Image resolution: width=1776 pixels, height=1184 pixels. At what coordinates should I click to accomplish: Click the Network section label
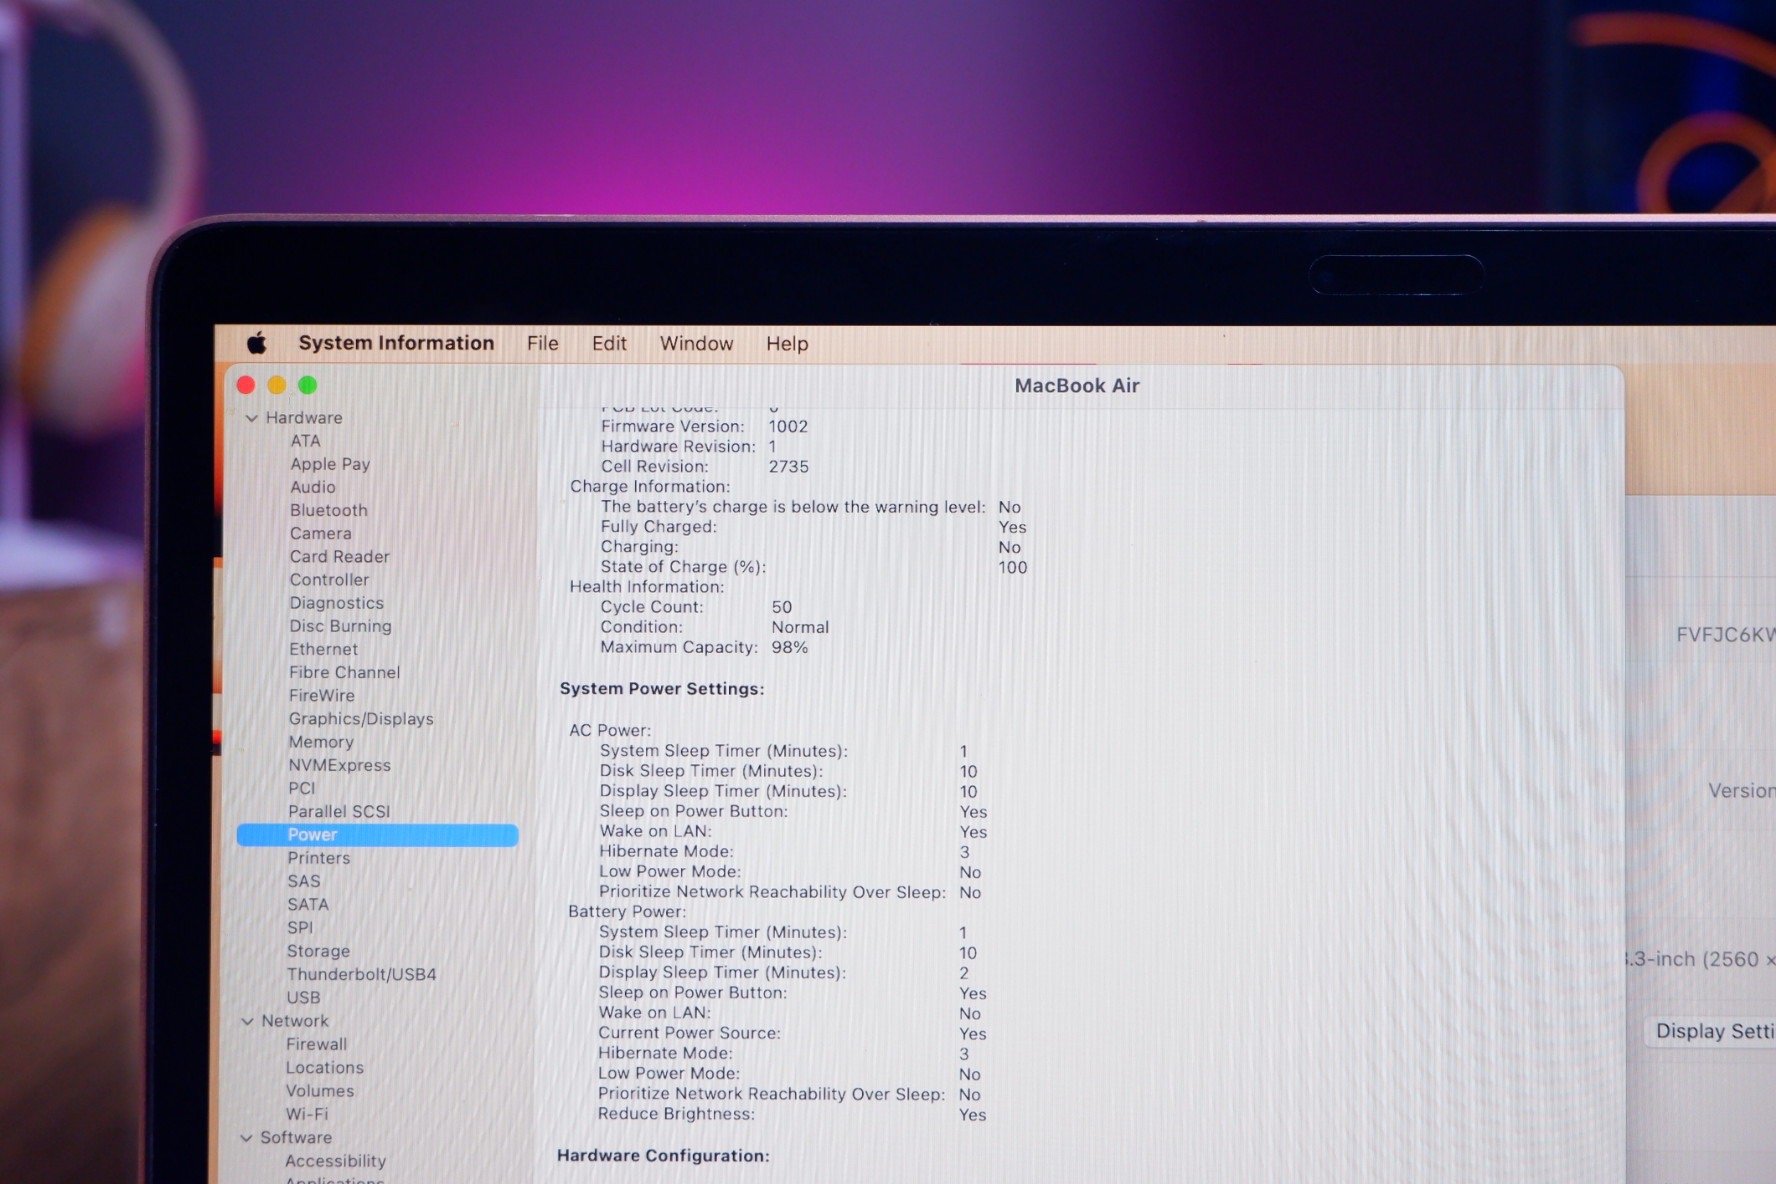(x=295, y=1021)
